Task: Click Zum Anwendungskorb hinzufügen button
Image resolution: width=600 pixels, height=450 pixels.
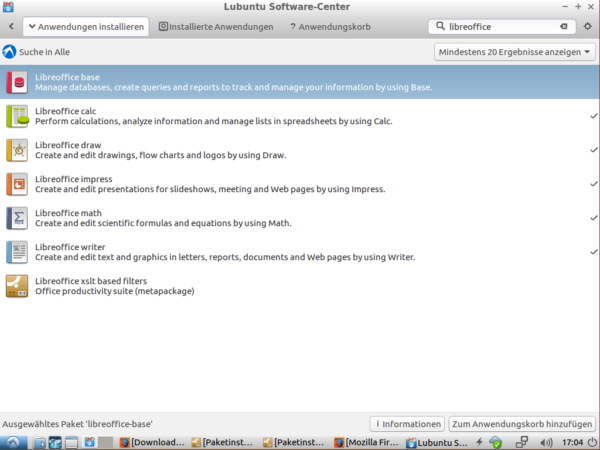Action: [x=522, y=424]
